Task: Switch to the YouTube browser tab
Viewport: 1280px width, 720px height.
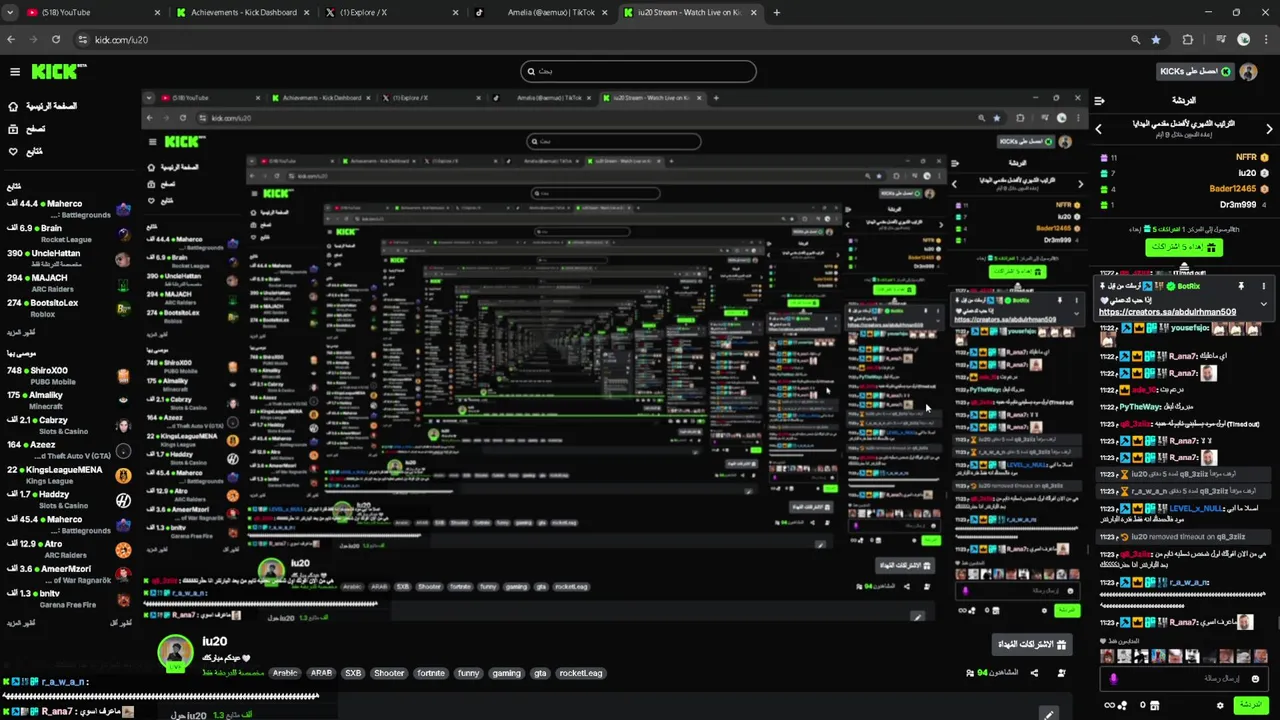Action: (x=91, y=12)
